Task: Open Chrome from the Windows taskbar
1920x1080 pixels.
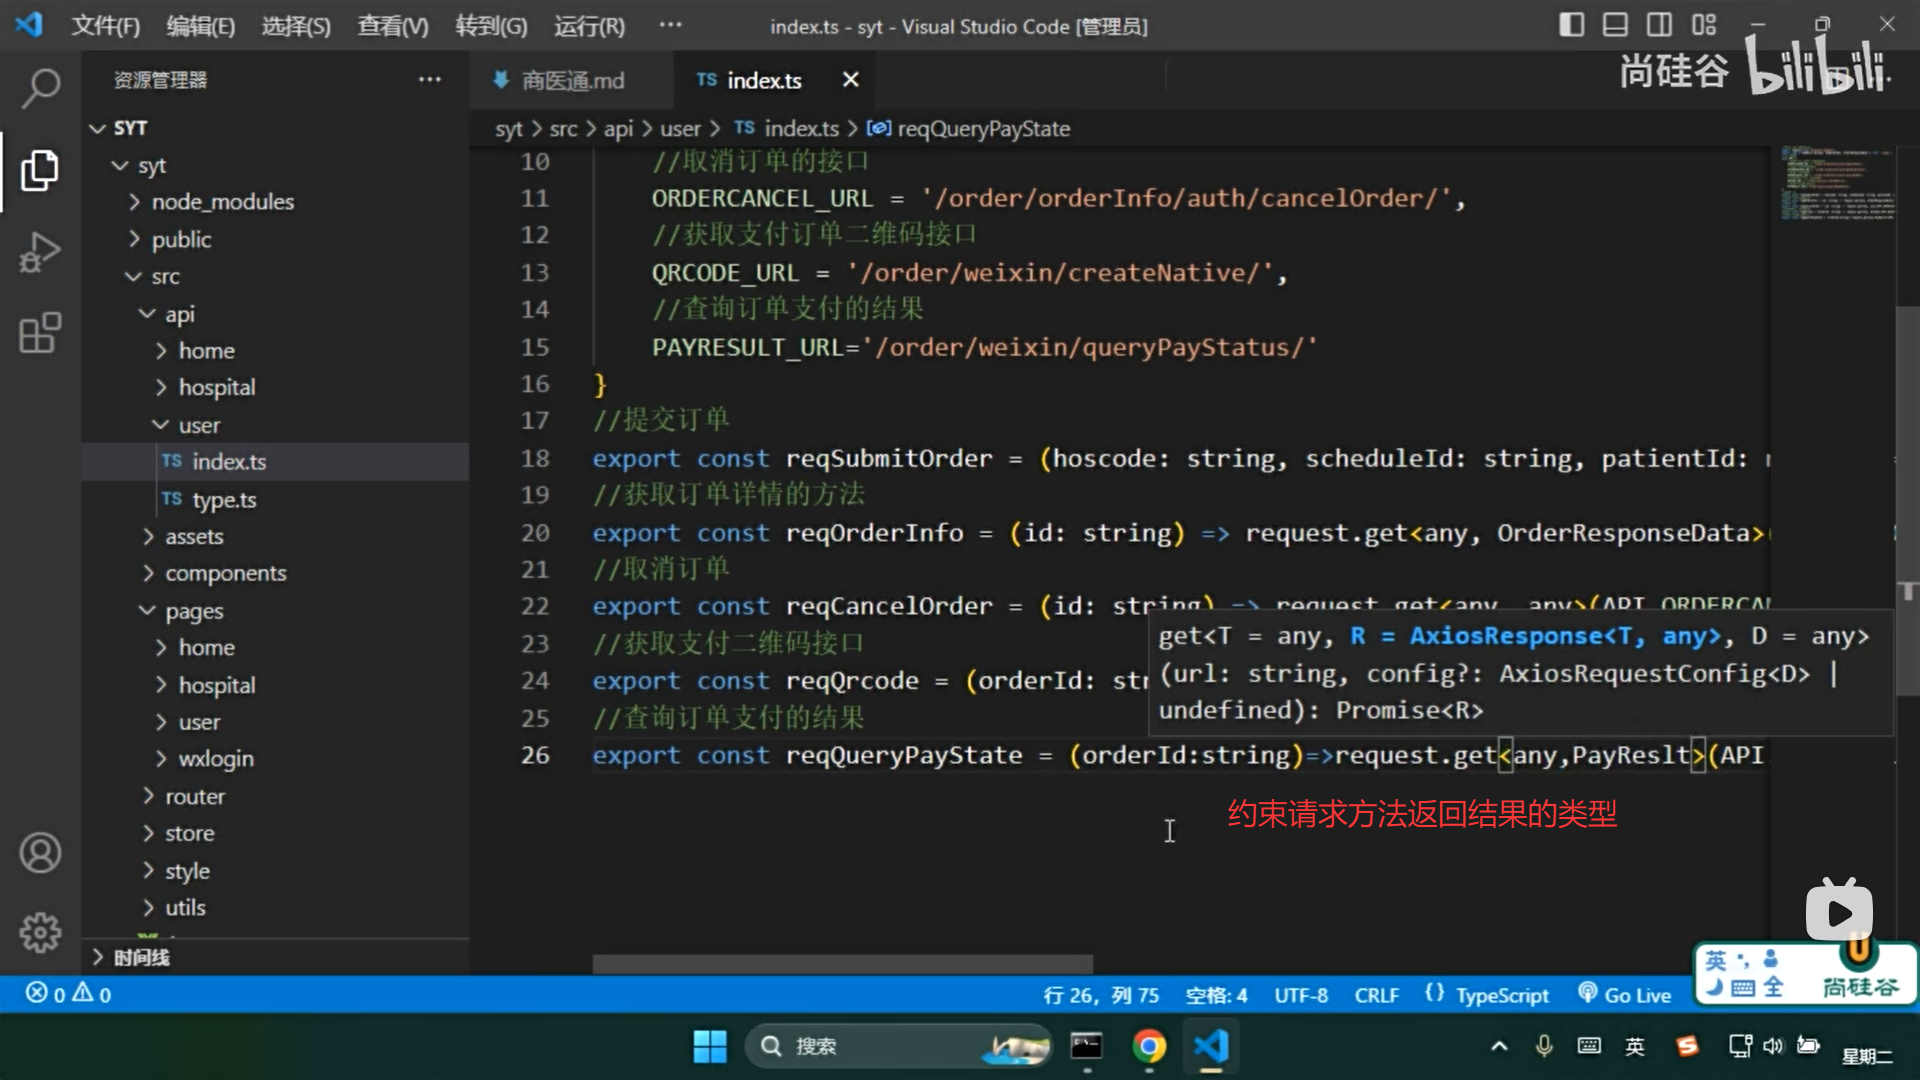Action: (x=1149, y=1046)
